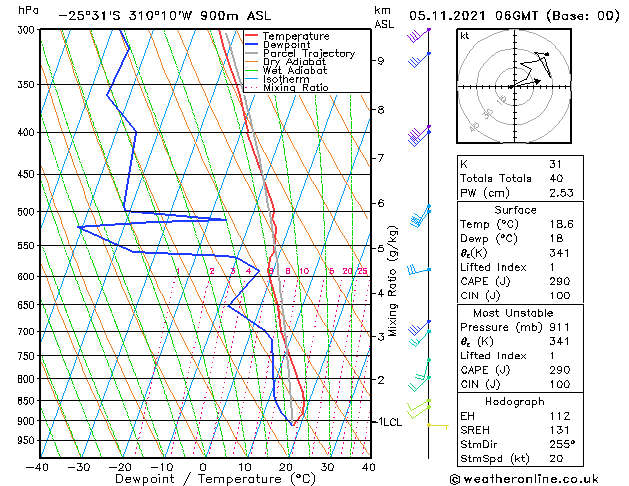
Task: Click the purple wind barb at 300 hPa
Action: pos(418,35)
